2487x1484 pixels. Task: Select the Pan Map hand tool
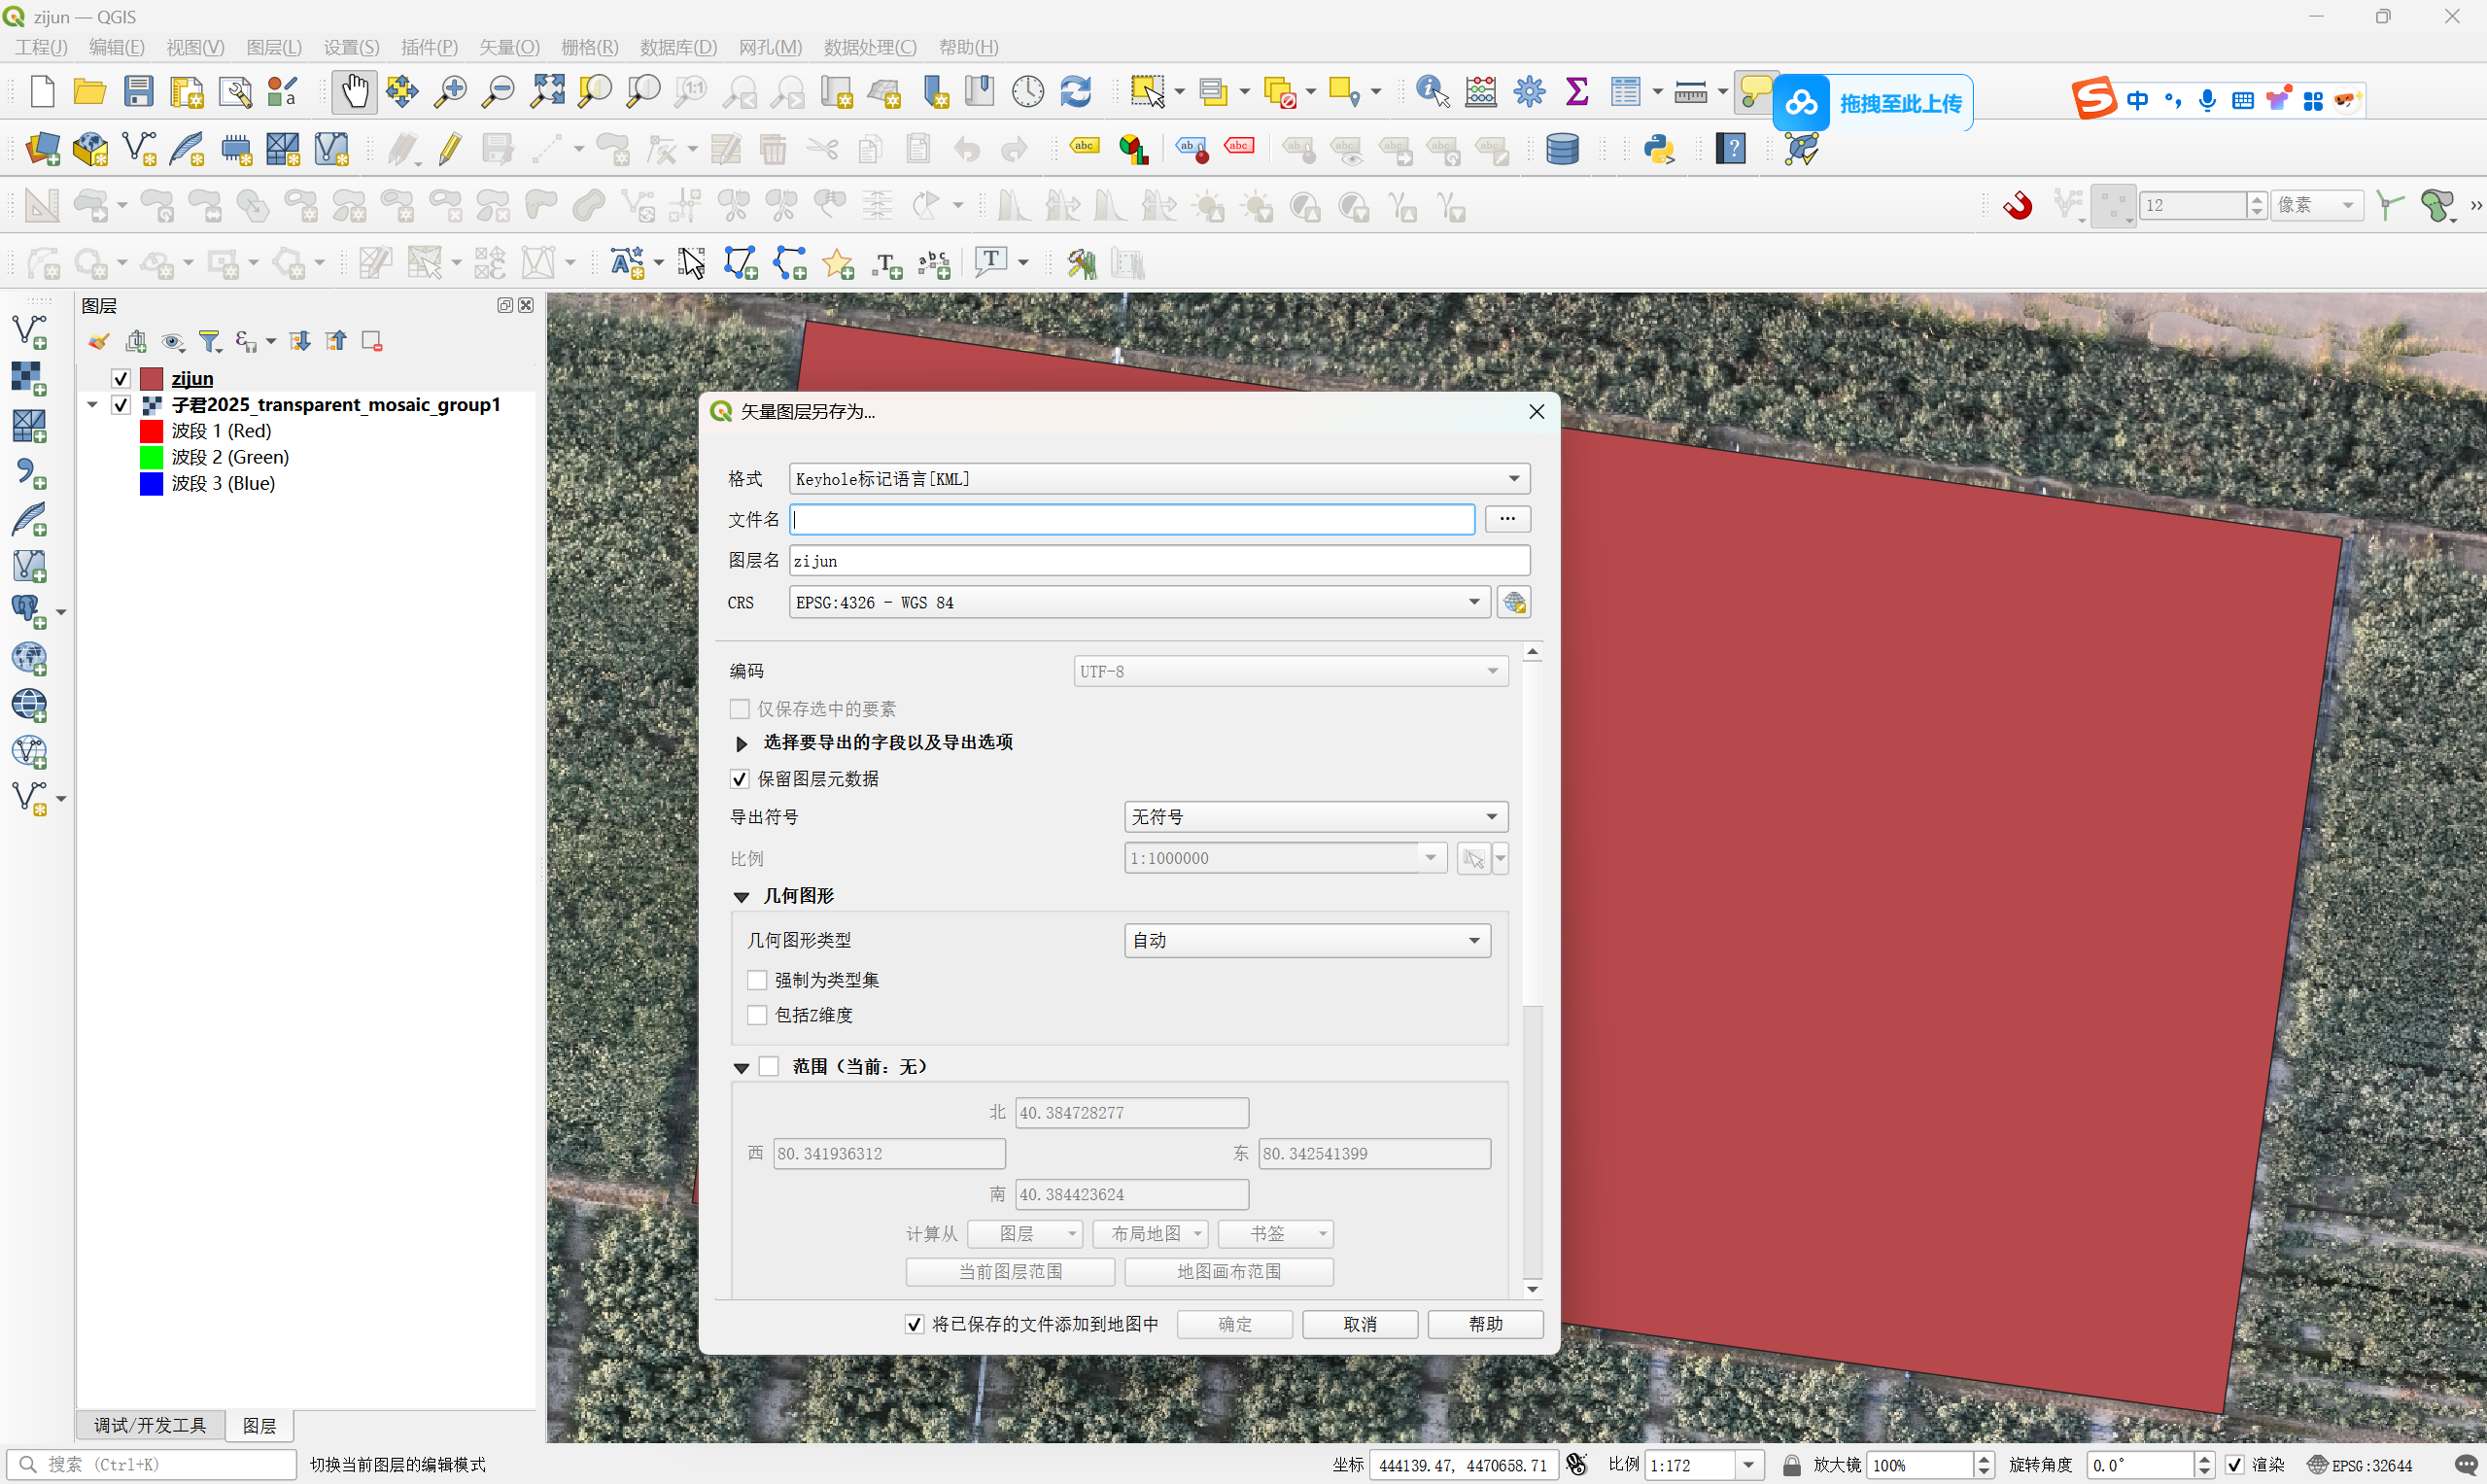coord(354,92)
